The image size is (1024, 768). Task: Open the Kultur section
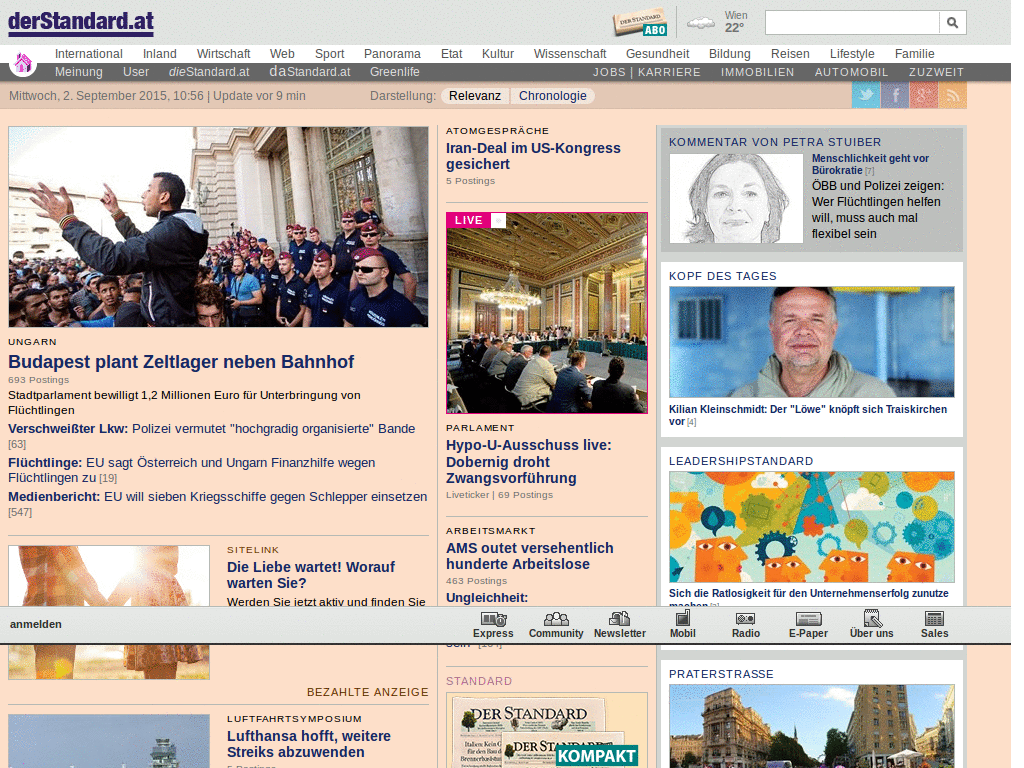click(498, 54)
